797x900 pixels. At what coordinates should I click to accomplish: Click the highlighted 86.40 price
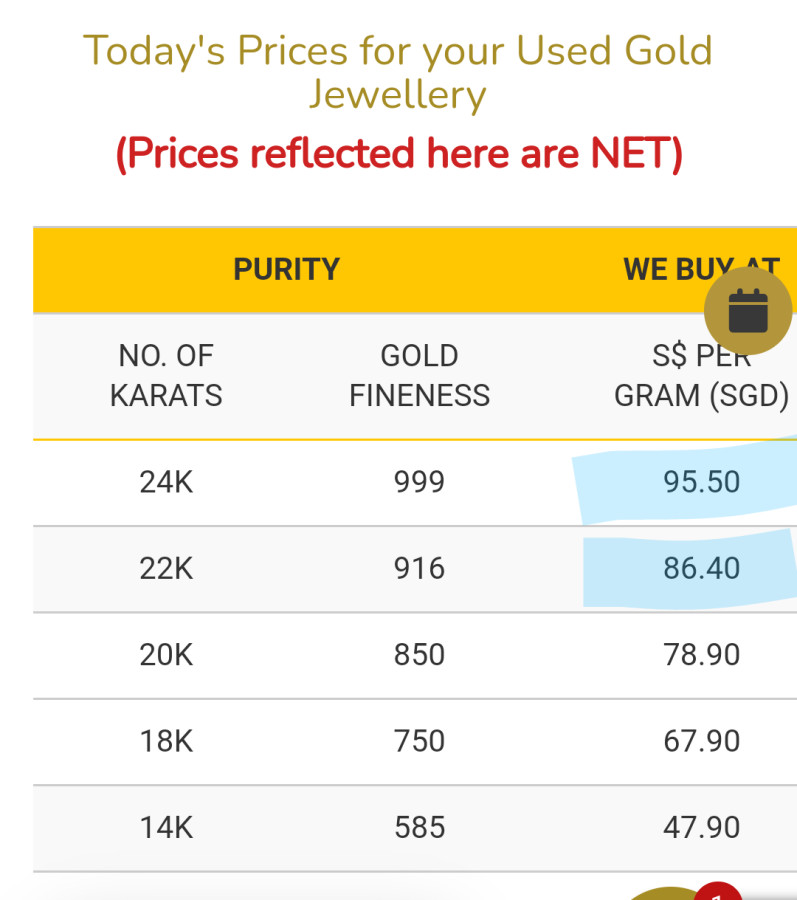(x=701, y=569)
